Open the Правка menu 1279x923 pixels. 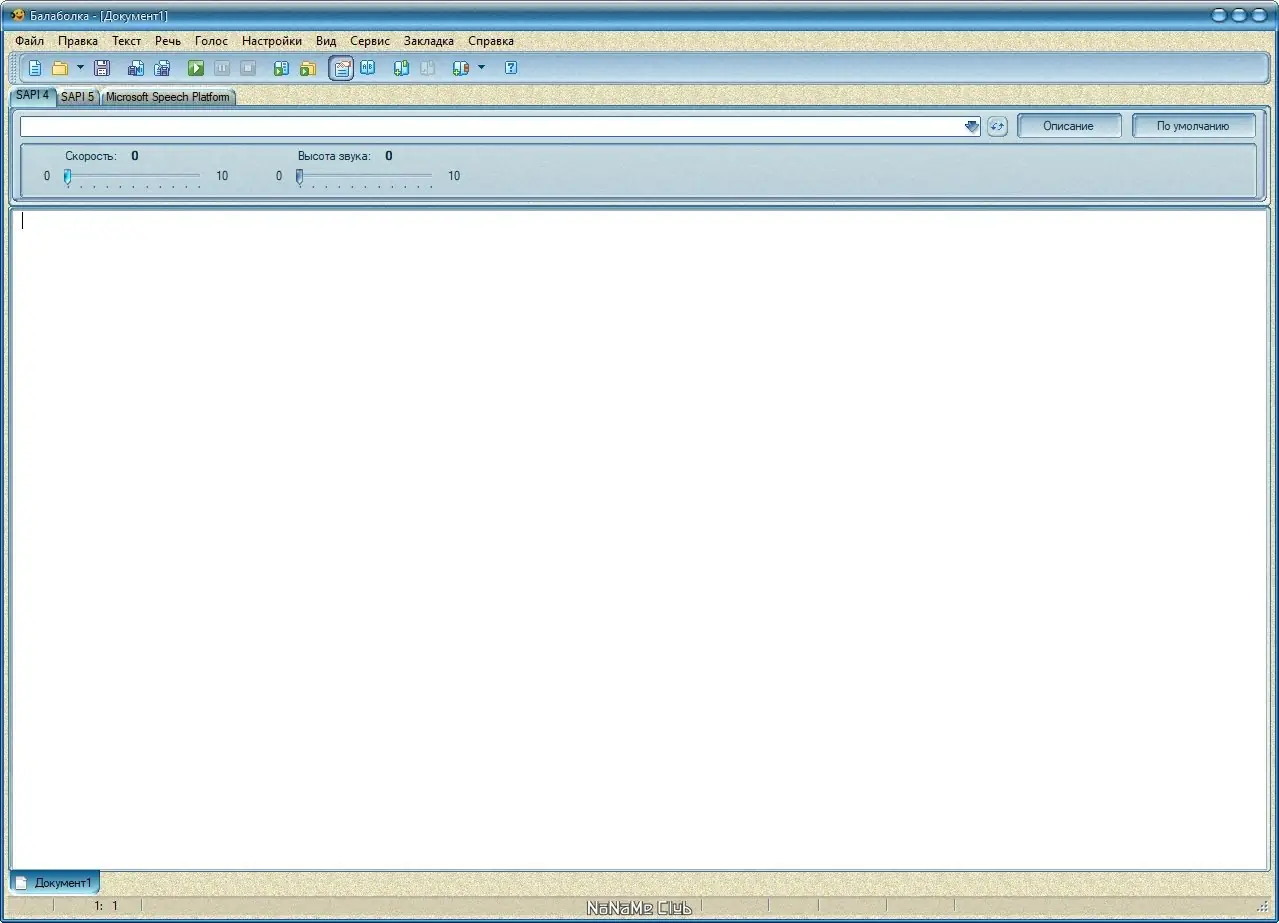(78, 41)
